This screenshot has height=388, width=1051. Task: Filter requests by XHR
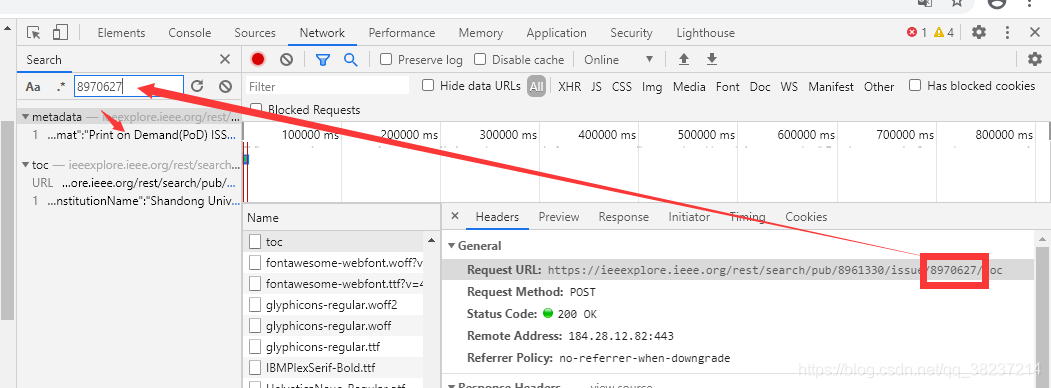point(570,86)
